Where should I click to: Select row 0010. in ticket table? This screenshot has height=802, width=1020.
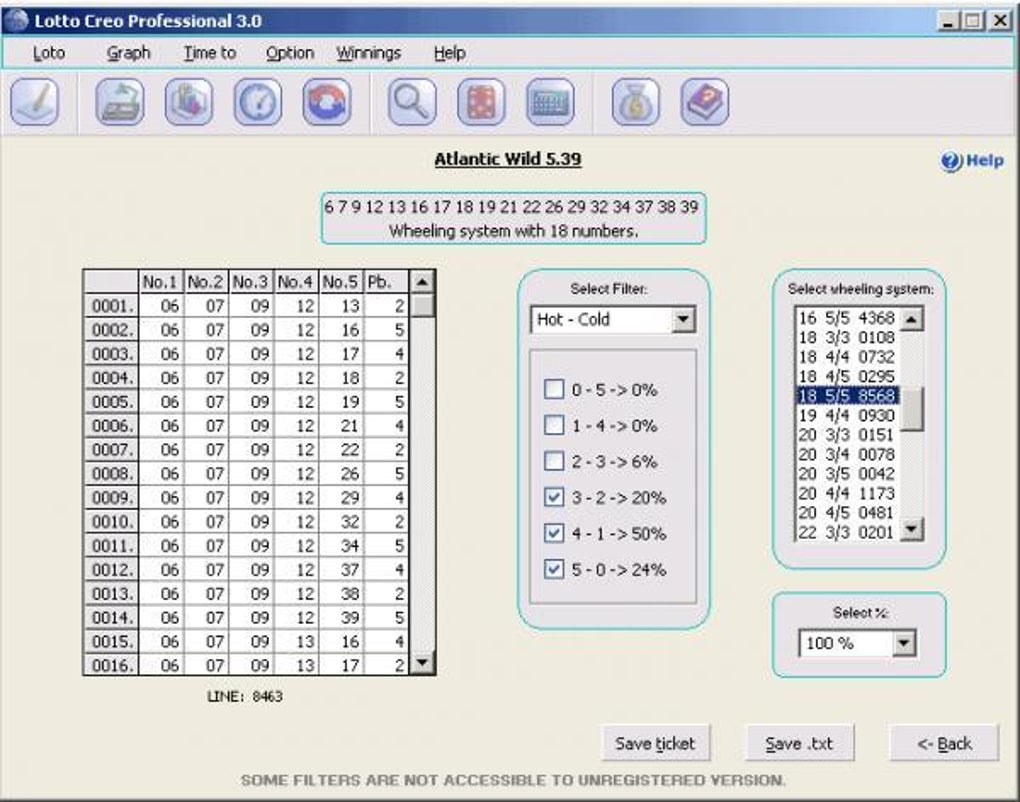pos(247,522)
